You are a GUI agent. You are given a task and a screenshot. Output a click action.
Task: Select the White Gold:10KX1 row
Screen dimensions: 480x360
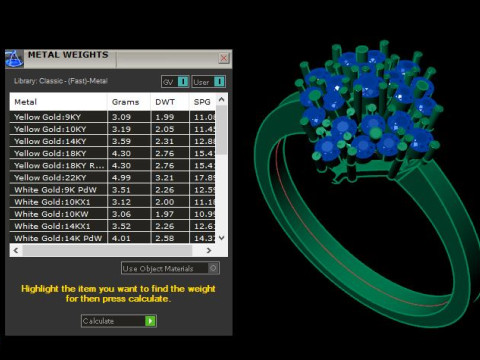coord(113,202)
